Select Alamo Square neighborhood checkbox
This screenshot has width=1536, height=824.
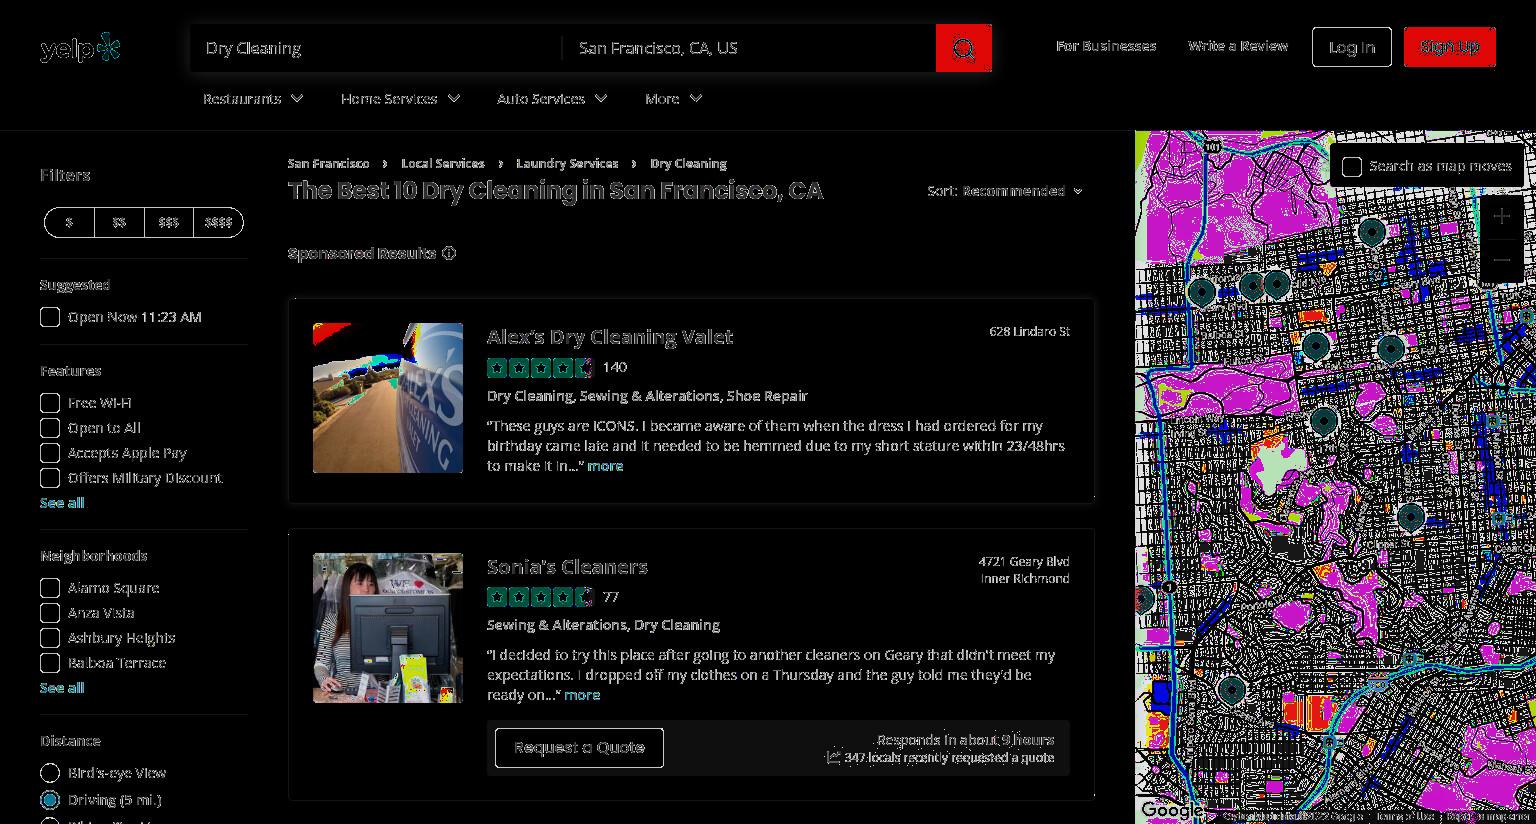tap(50, 588)
